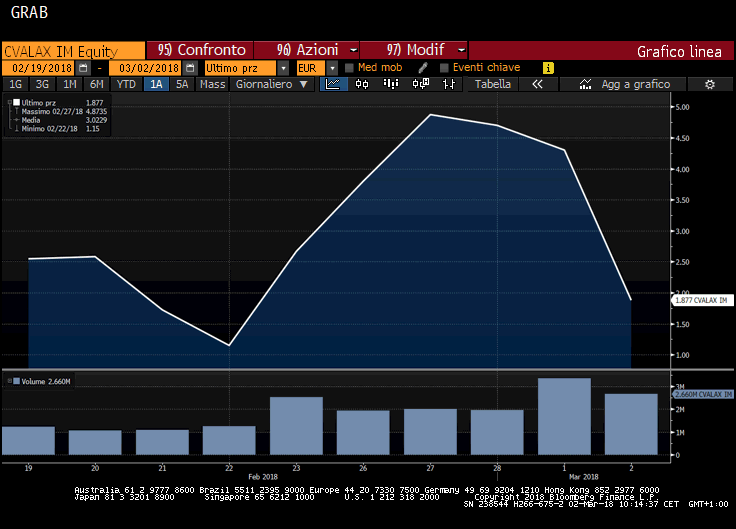
Task: Toggle the Ultimo prz legend square
Action: (x=16, y=102)
